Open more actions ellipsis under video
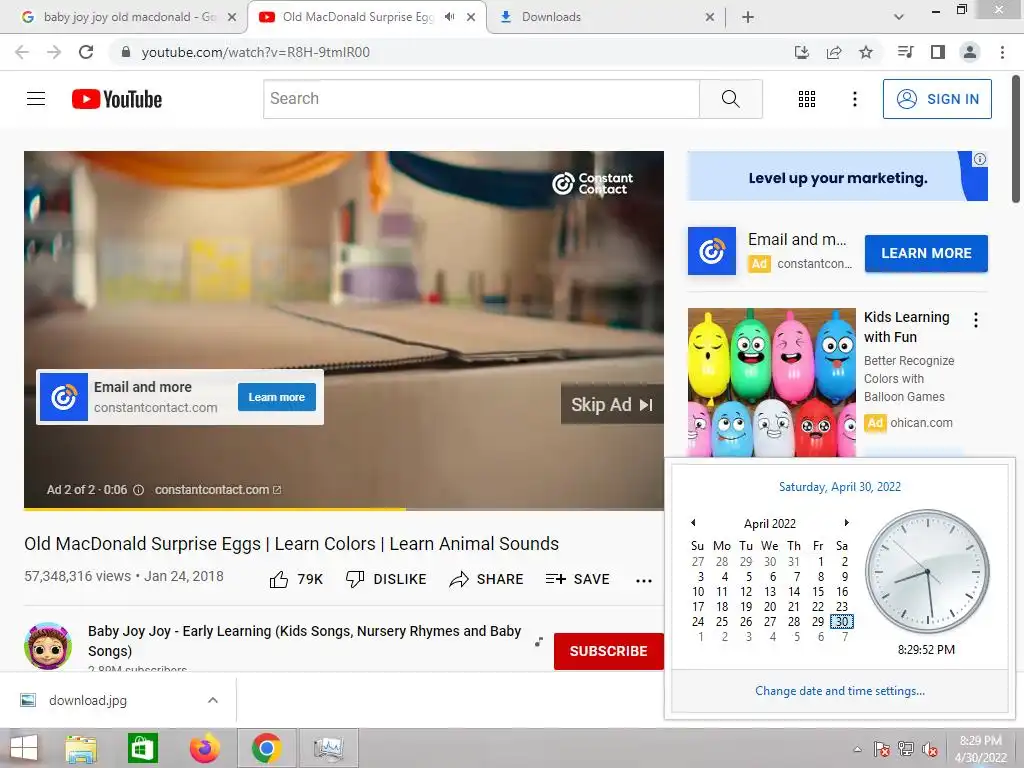 click(644, 580)
